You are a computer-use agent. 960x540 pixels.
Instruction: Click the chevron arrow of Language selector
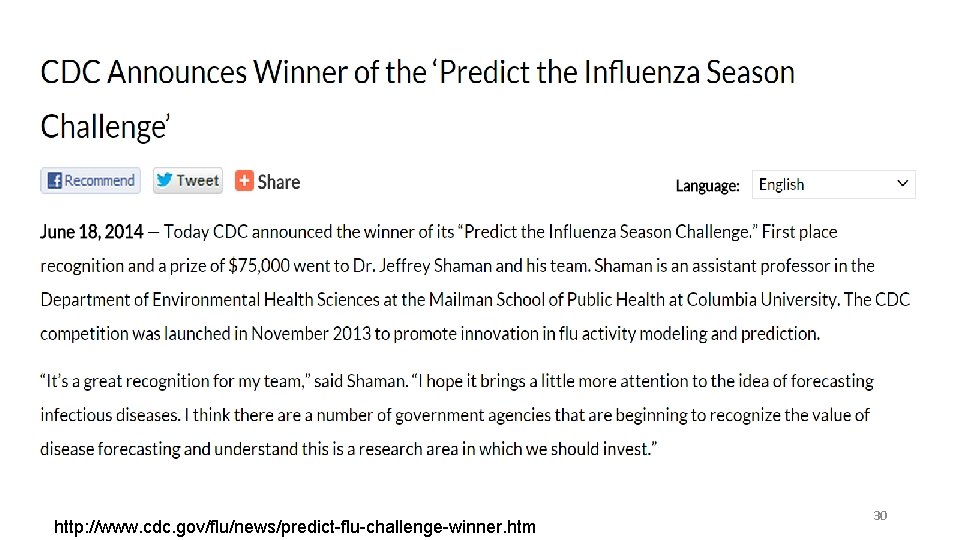pos(902,183)
